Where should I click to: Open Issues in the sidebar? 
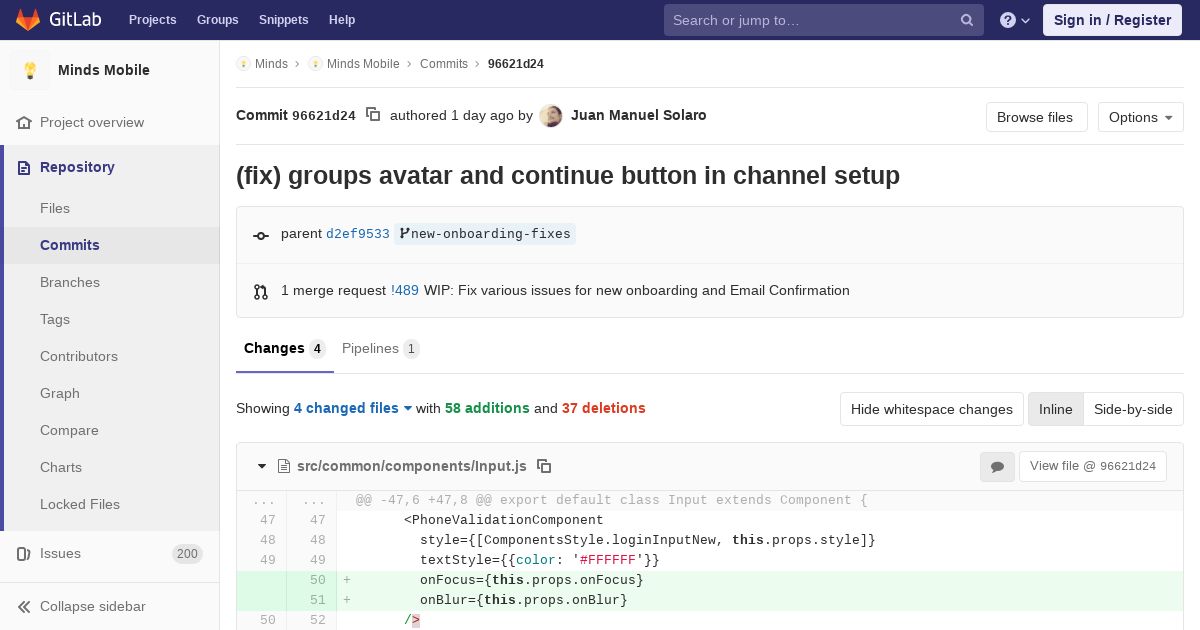tap(60, 553)
